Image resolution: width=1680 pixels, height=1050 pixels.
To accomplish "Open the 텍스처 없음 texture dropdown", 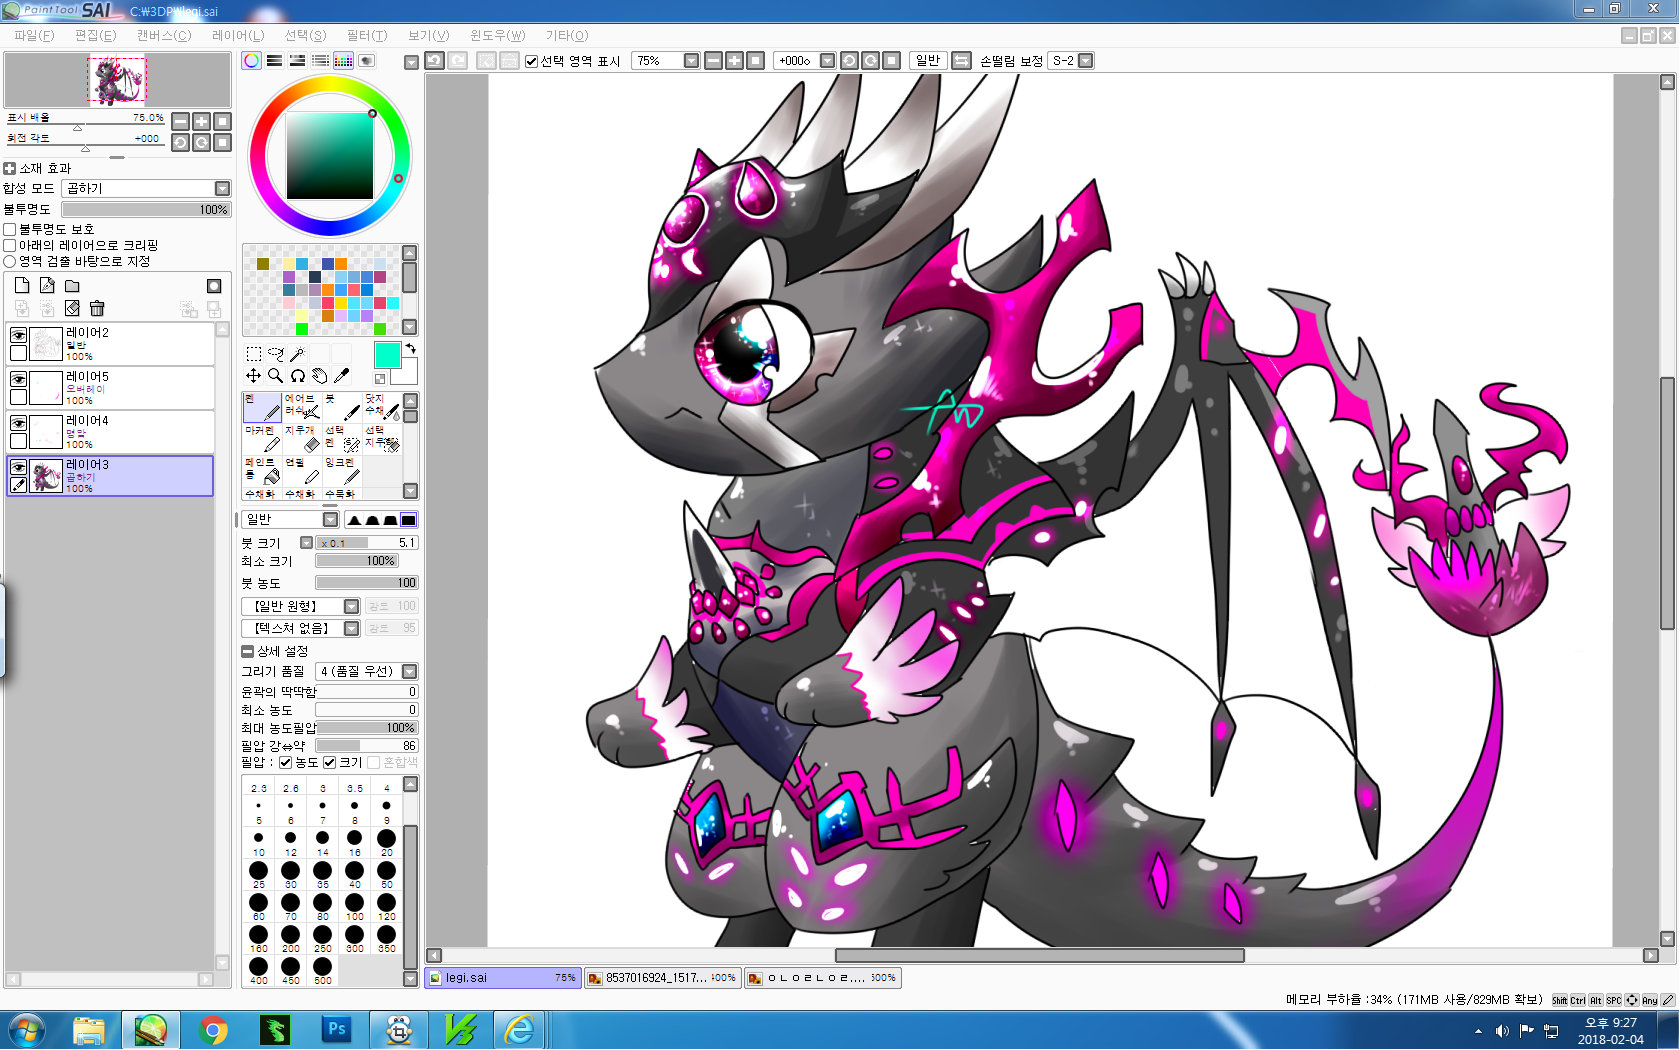I will (300, 628).
